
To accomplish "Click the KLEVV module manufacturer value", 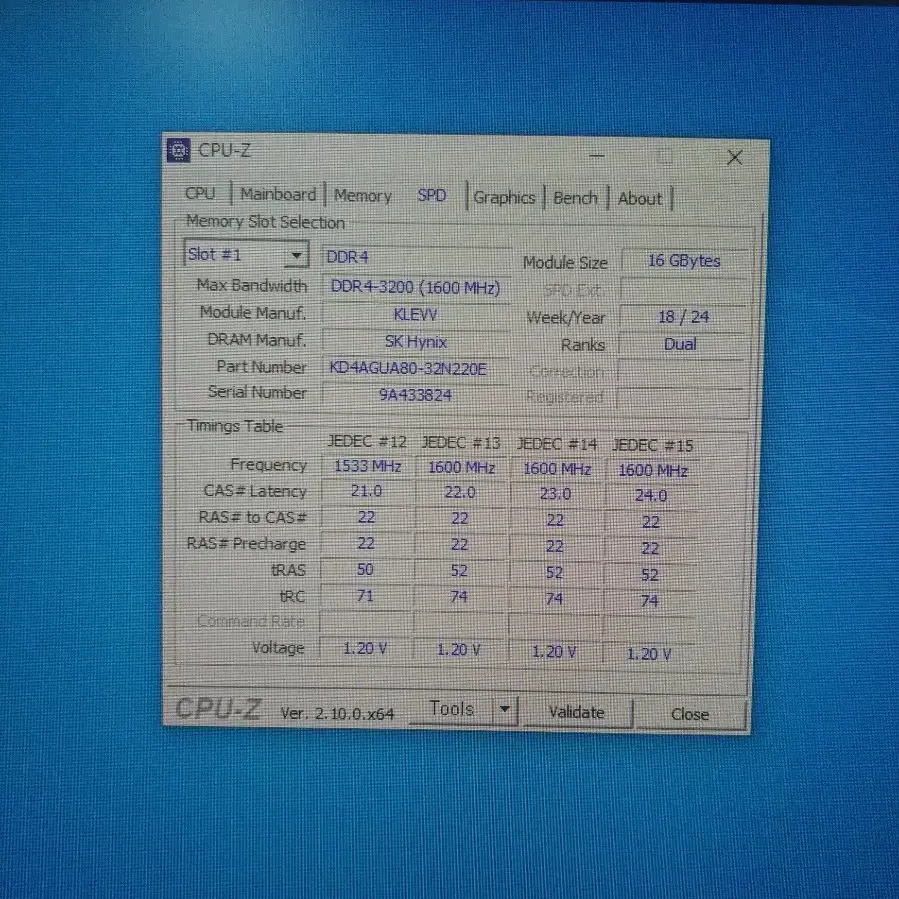I will click(x=416, y=315).
